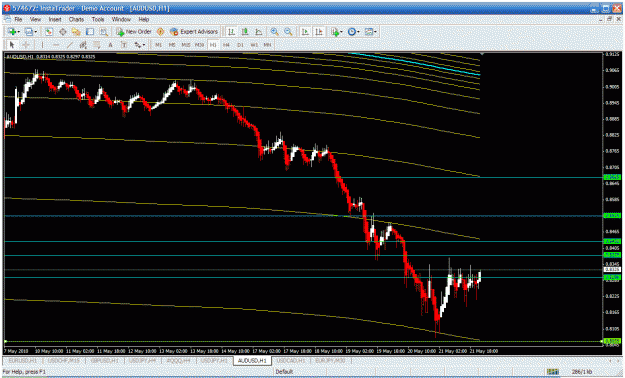
Task: Toggle chart auto scroll
Action: pyautogui.click(x=305, y=32)
